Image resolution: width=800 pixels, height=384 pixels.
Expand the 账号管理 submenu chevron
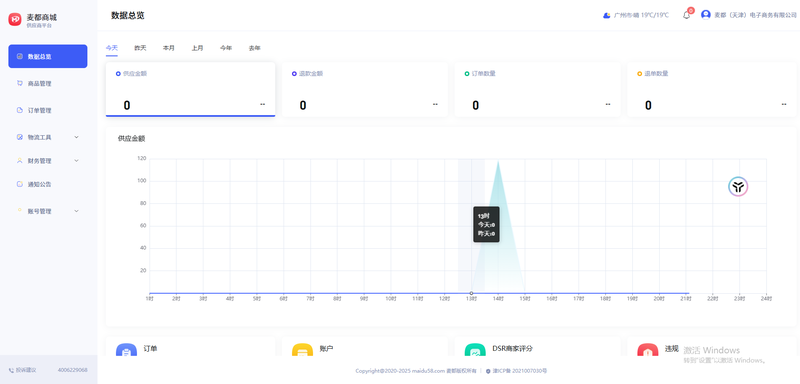coord(77,211)
